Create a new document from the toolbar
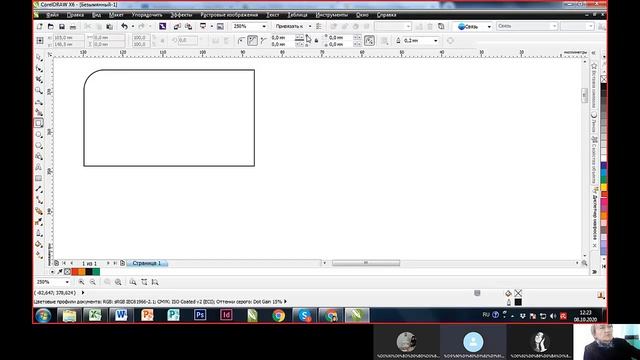Viewport: 640px width, 360px height. tap(40, 26)
